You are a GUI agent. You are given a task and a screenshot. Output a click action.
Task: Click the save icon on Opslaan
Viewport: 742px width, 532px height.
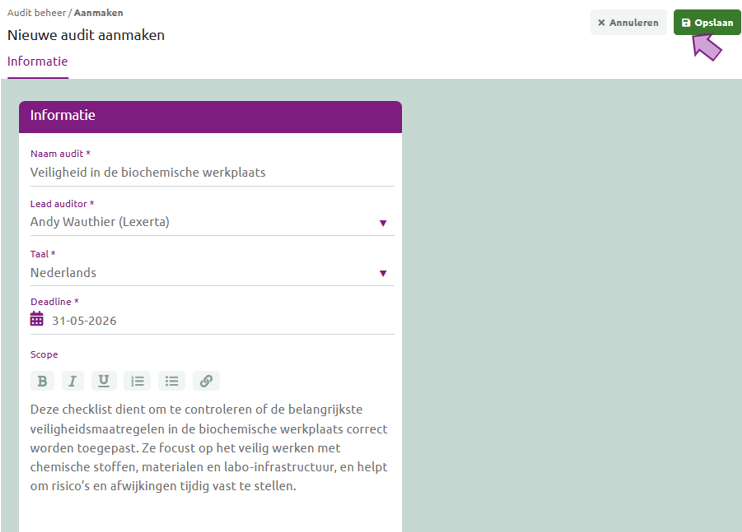pos(686,23)
